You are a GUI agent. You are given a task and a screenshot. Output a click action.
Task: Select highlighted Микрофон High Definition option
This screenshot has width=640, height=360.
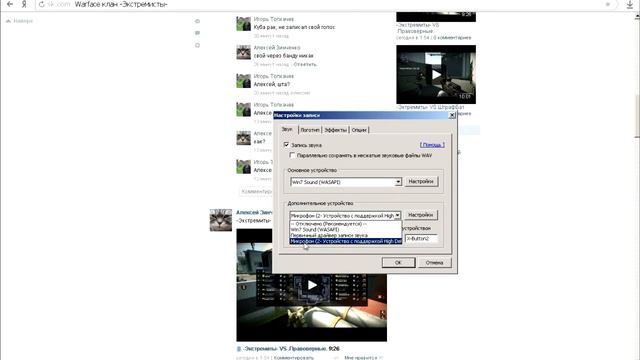346,241
